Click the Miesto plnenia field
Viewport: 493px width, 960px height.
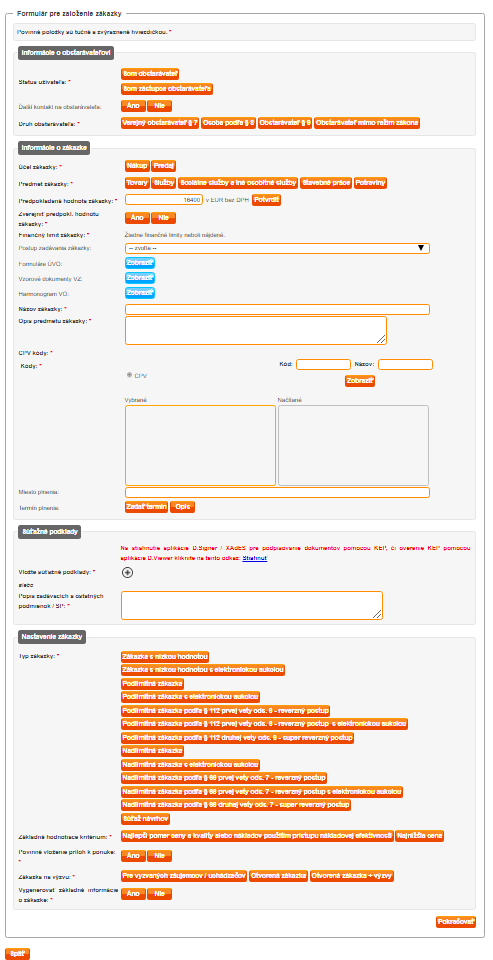click(x=277, y=492)
